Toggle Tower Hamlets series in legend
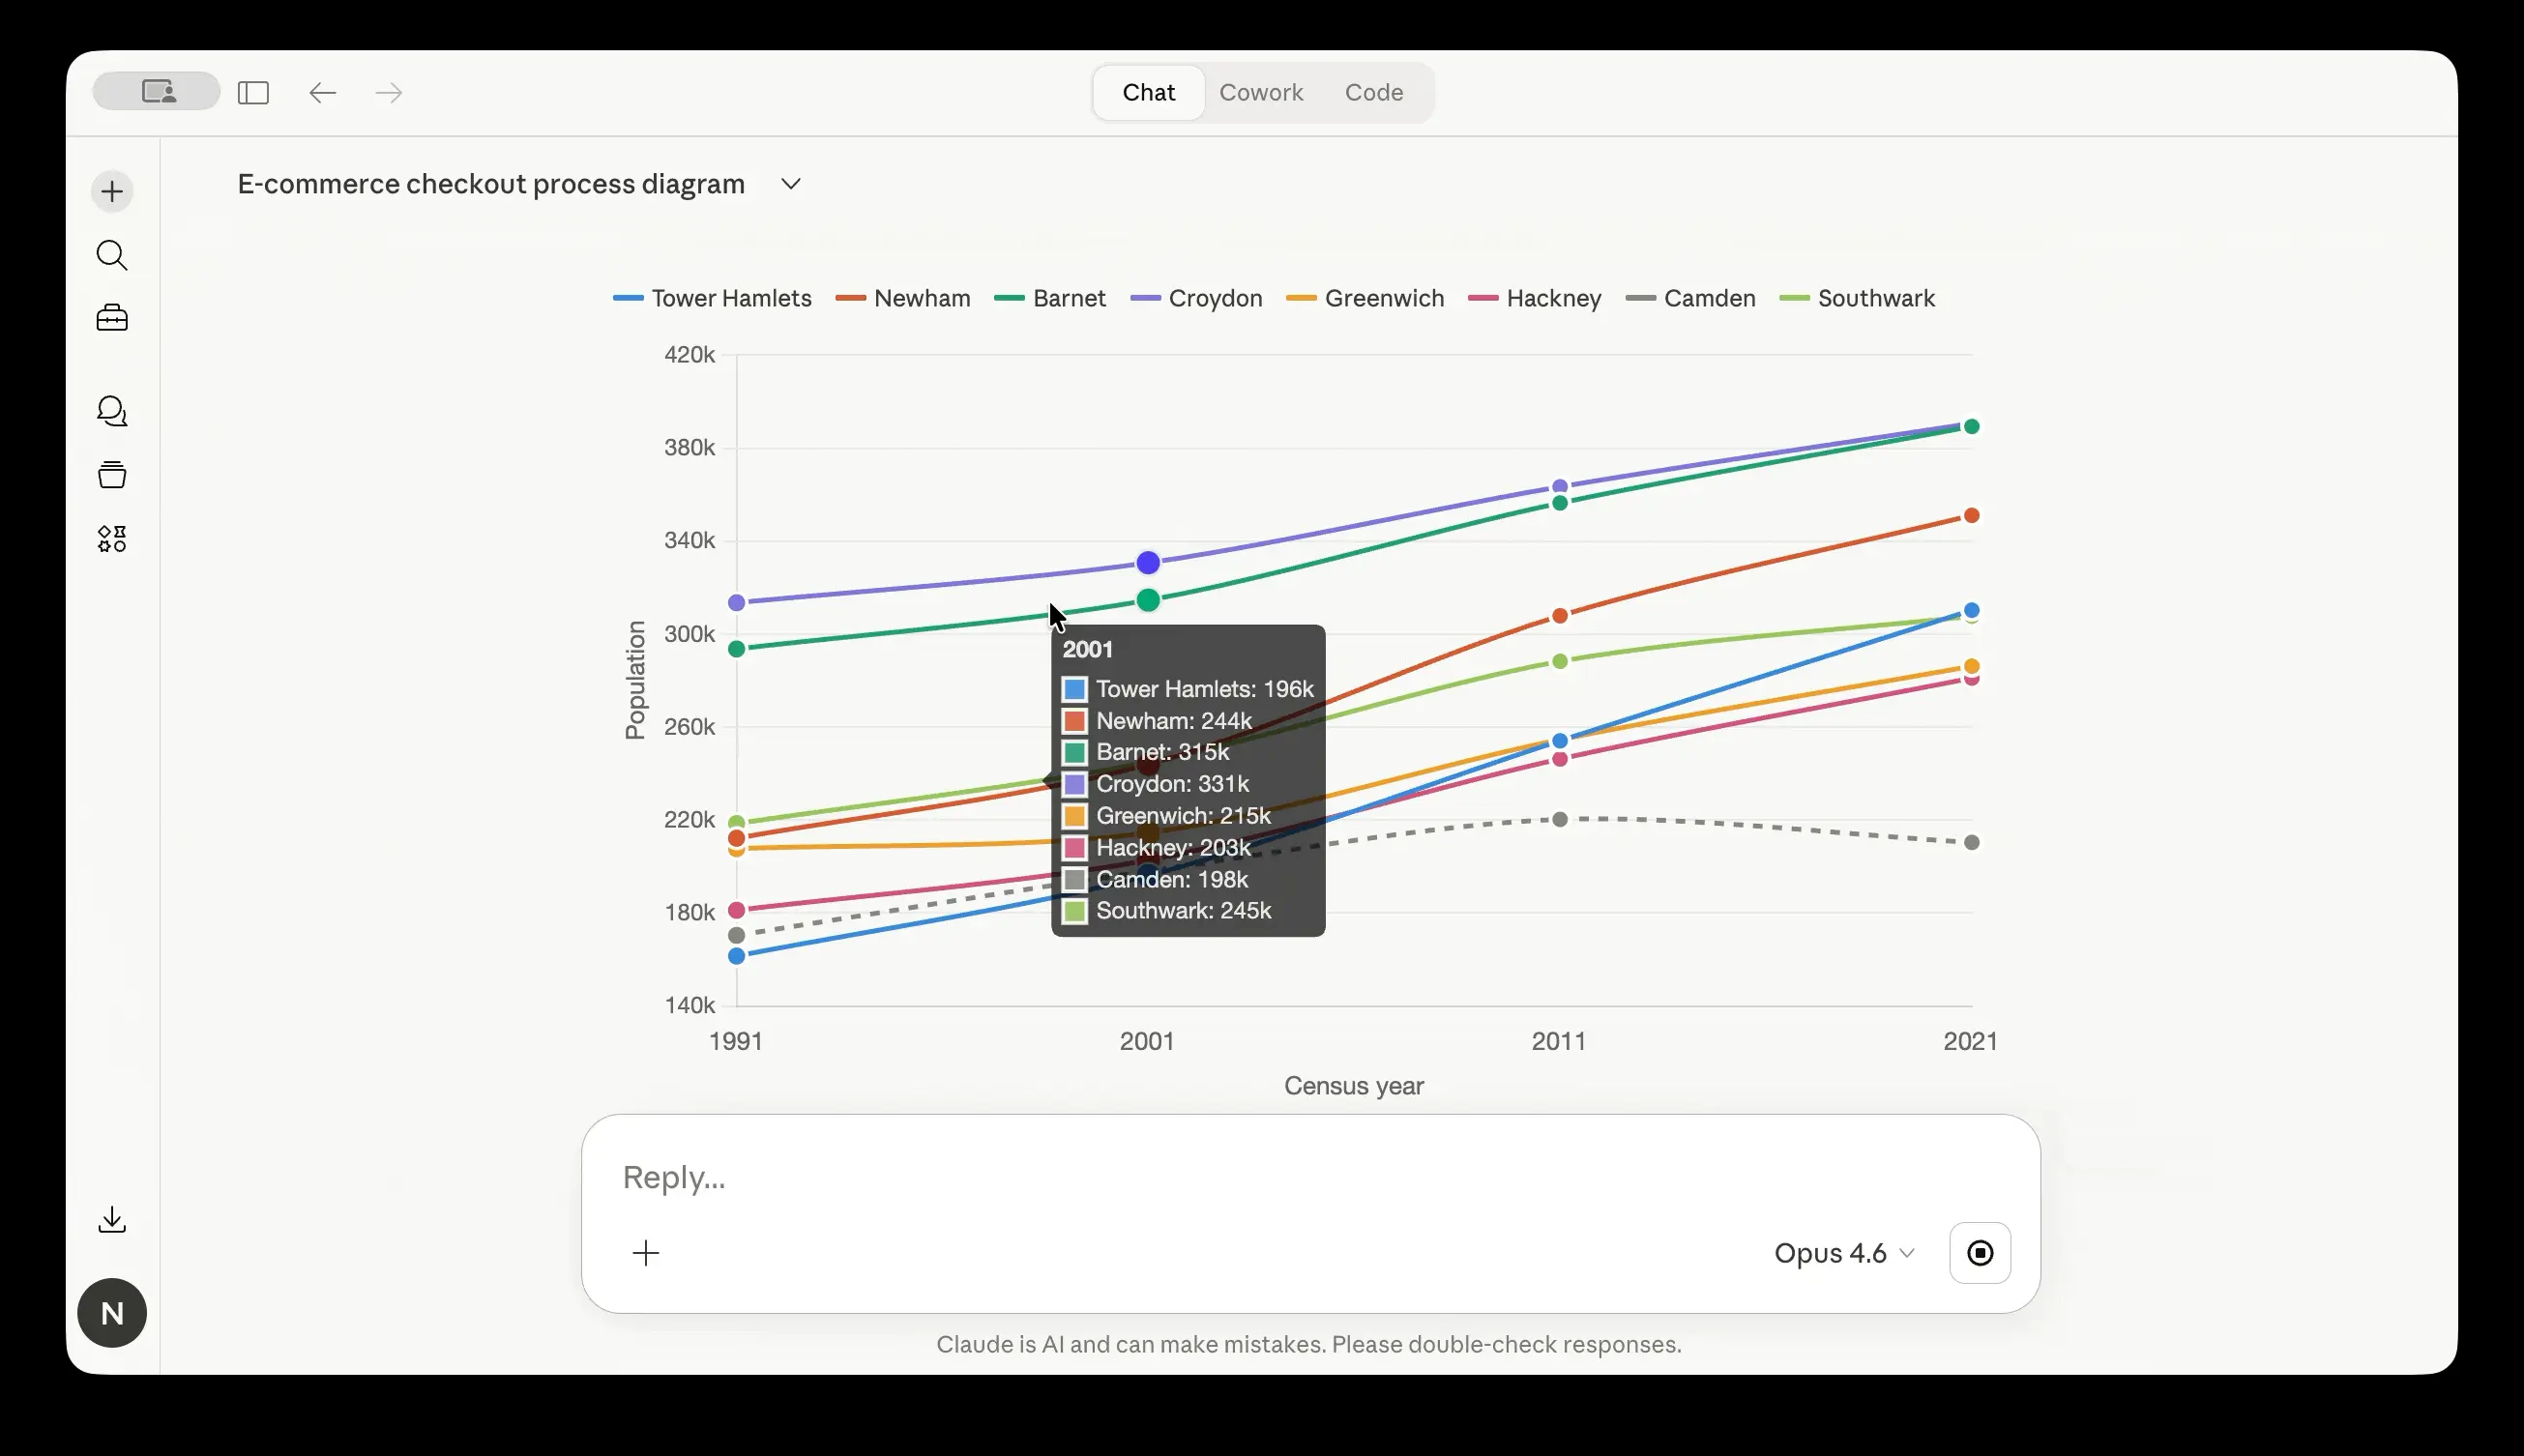This screenshot has width=2524, height=1456. [x=712, y=298]
